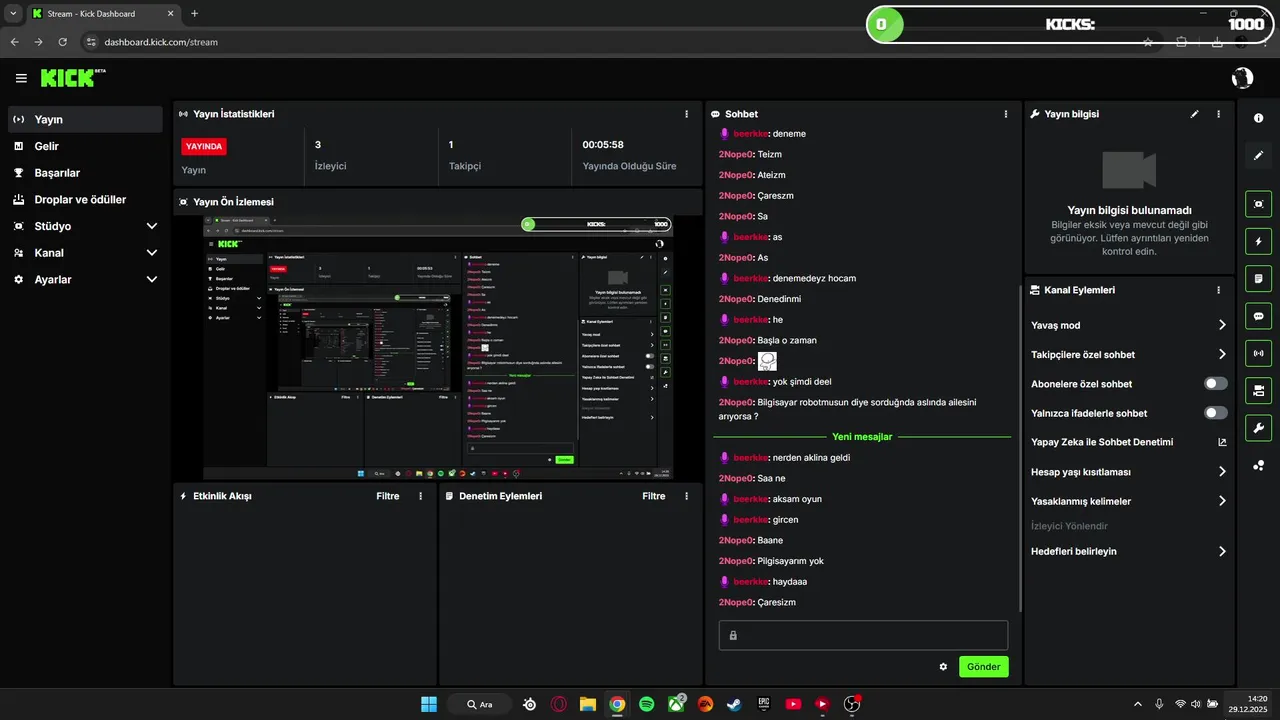Open Yavaş mod options
The width and height of the screenshot is (1280, 720).
(1129, 325)
